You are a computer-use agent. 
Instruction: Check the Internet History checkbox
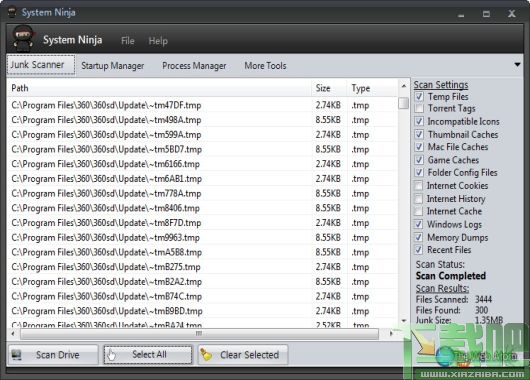tap(418, 198)
